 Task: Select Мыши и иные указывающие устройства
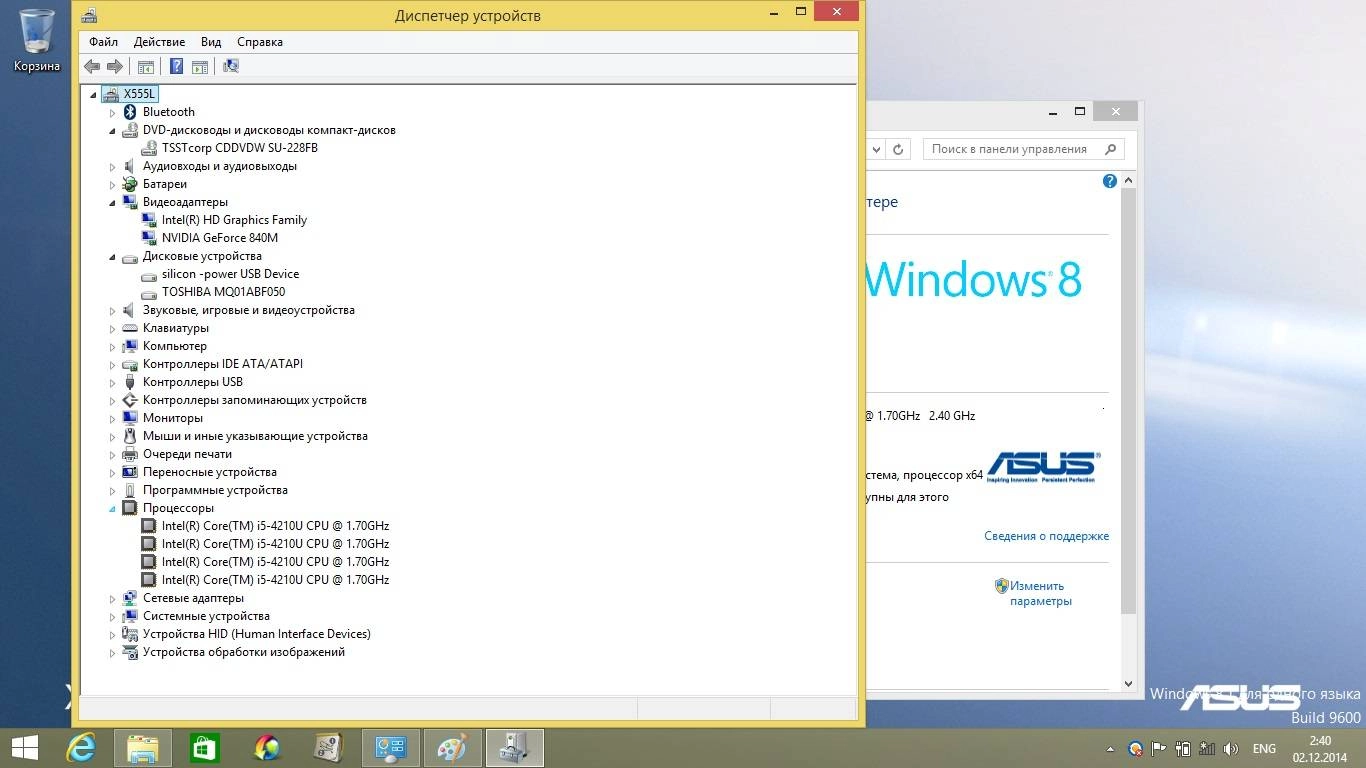tap(255, 436)
